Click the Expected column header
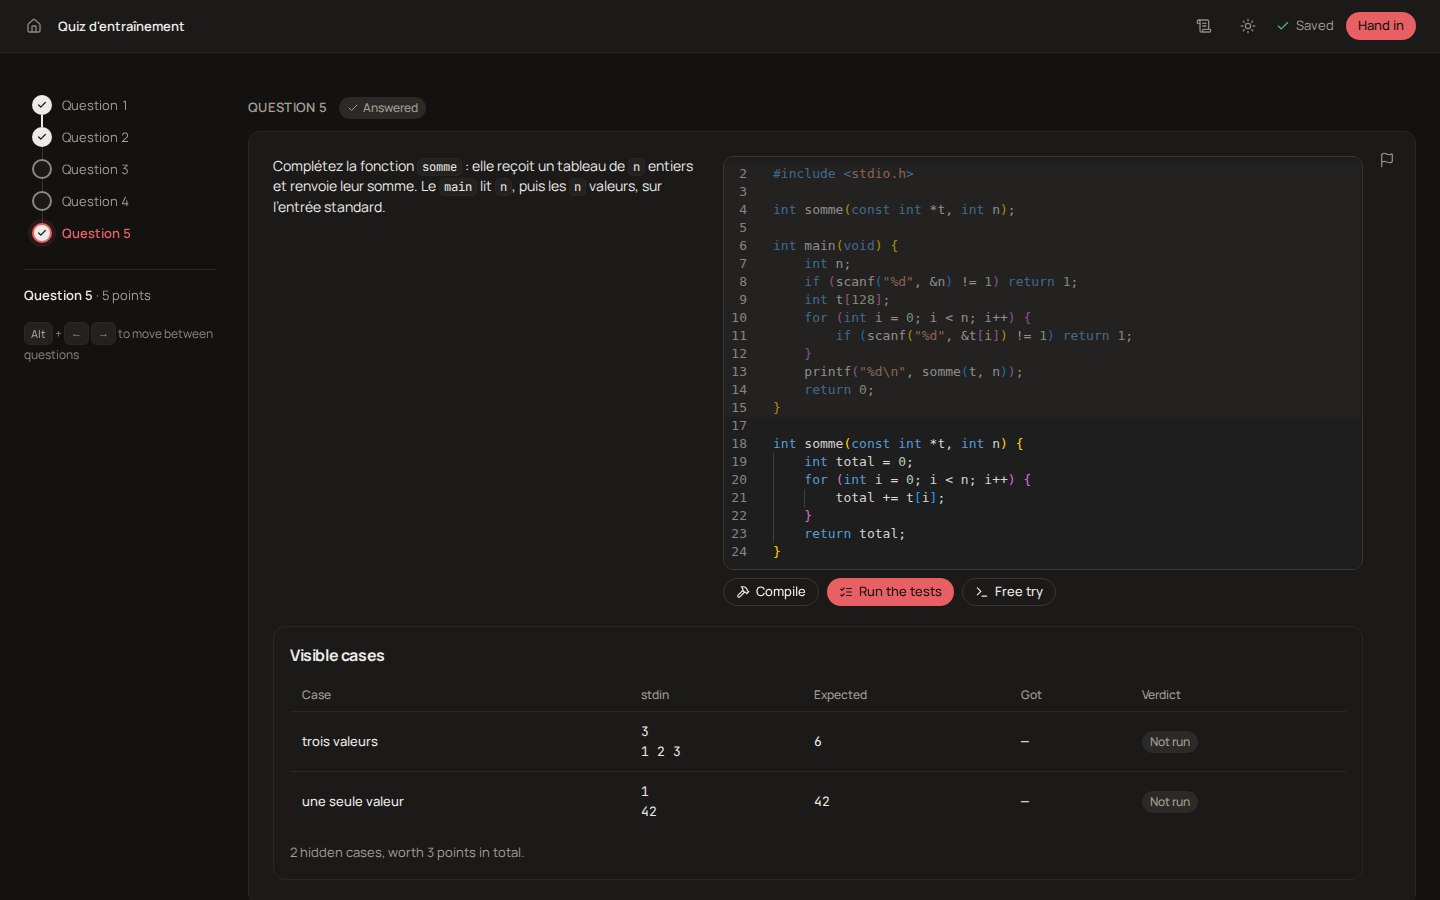1440x900 pixels. (840, 695)
